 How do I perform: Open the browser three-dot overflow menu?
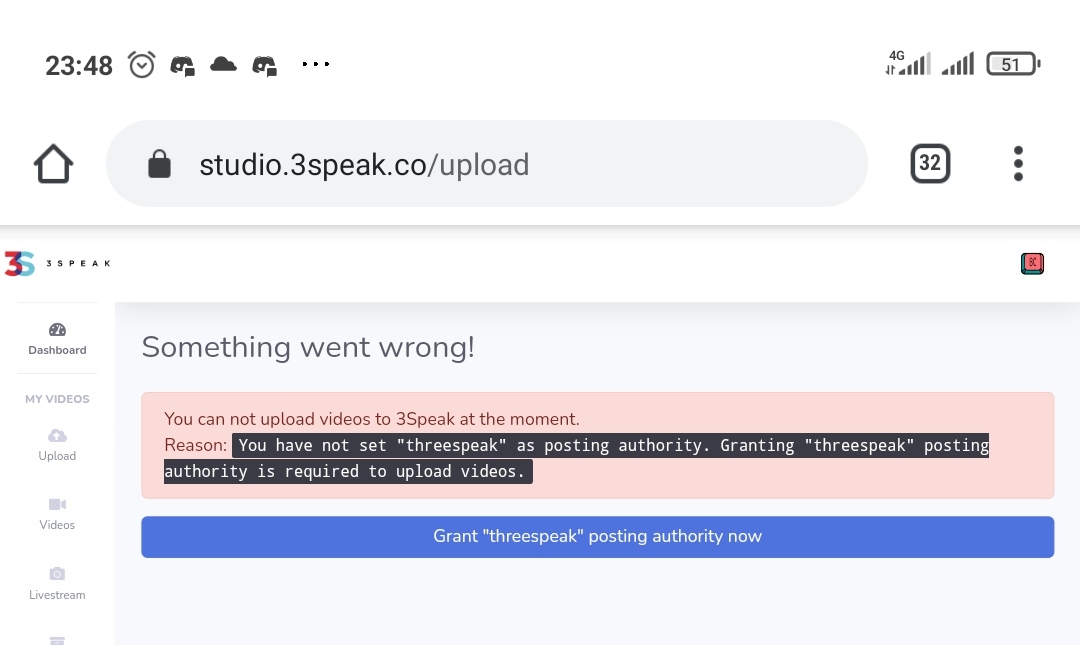(x=1018, y=163)
